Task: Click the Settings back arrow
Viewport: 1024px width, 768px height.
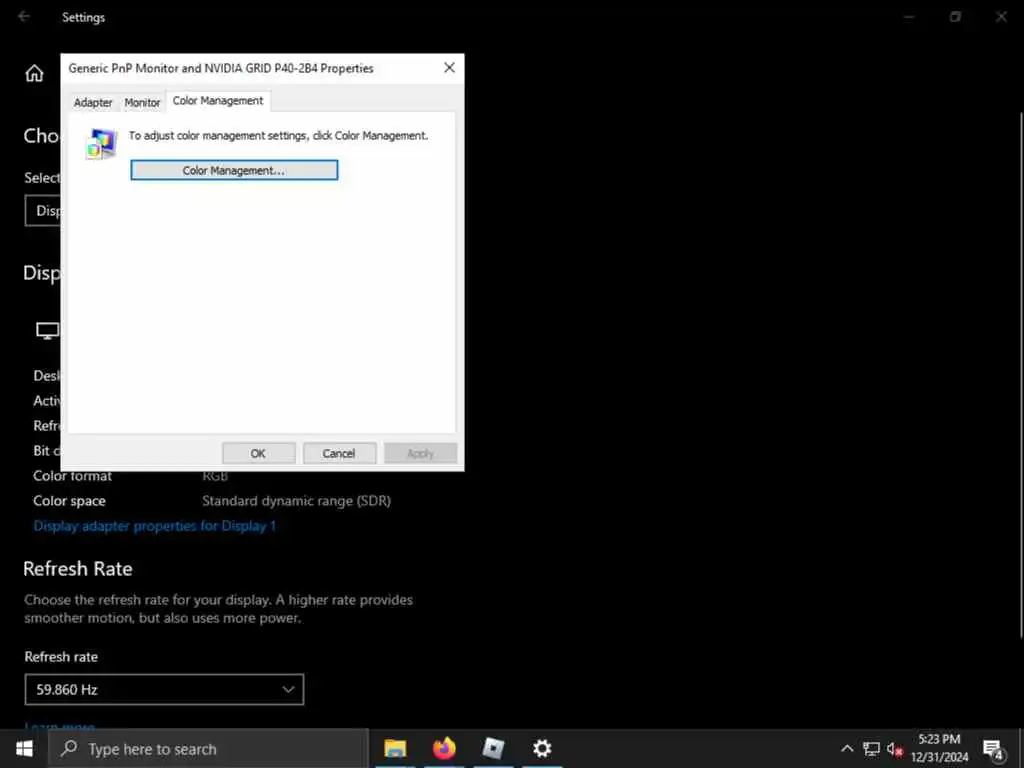Action: [24, 16]
